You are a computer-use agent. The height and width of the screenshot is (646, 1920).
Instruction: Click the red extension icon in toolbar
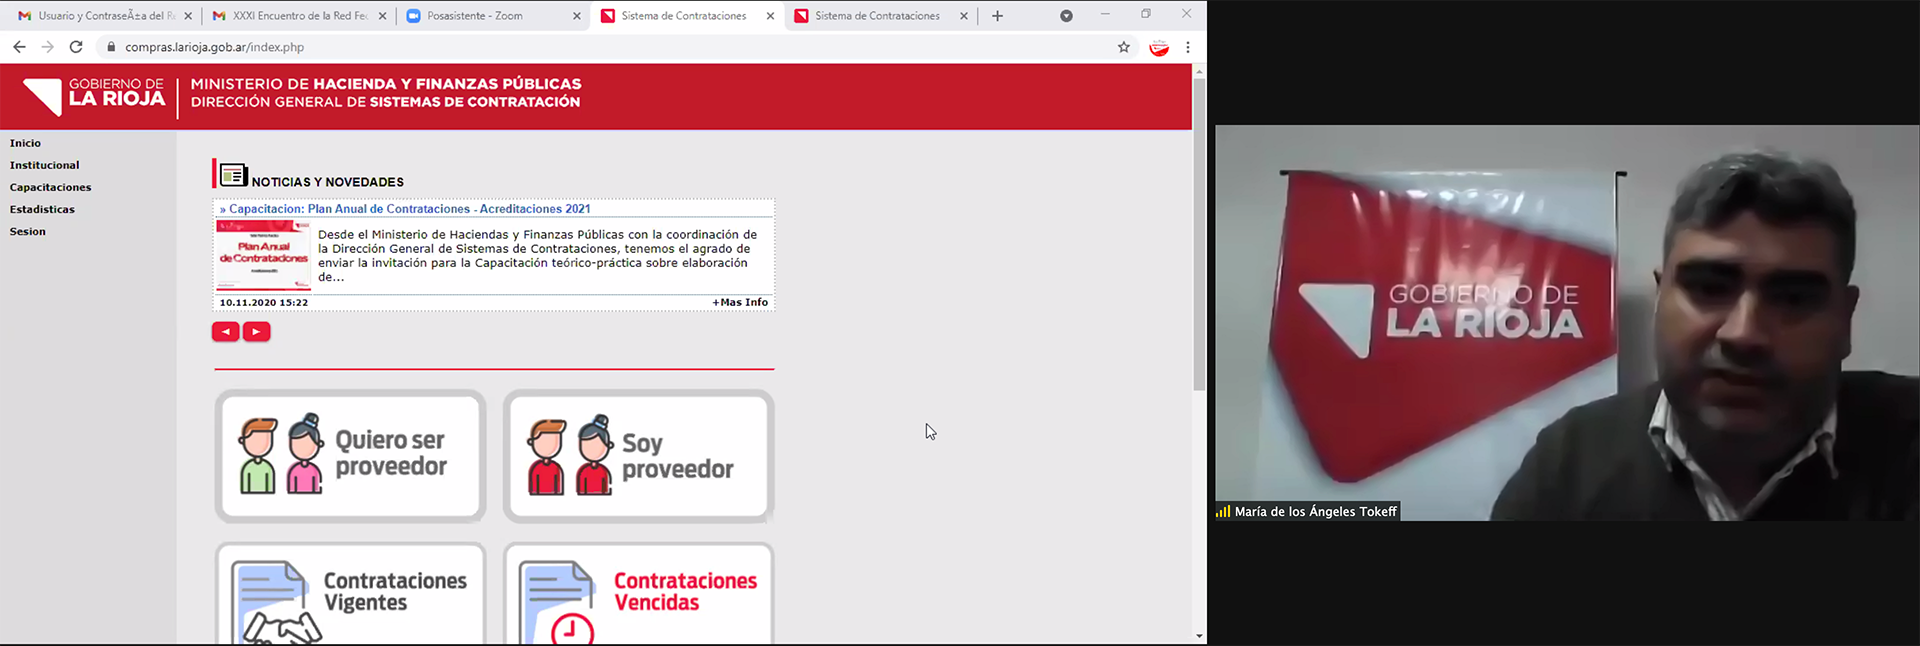[x=1159, y=47]
